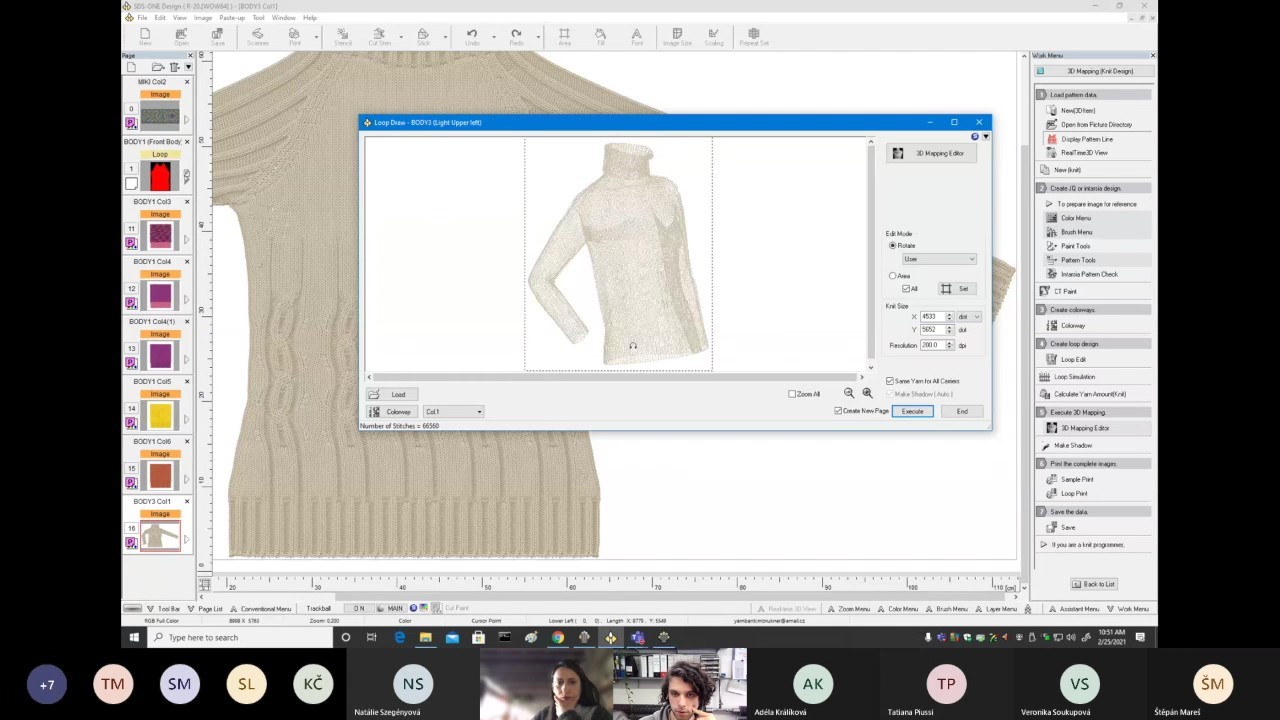Open the User rotate preset dropdown
The image size is (1280, 720).
(x=939, y=259)
